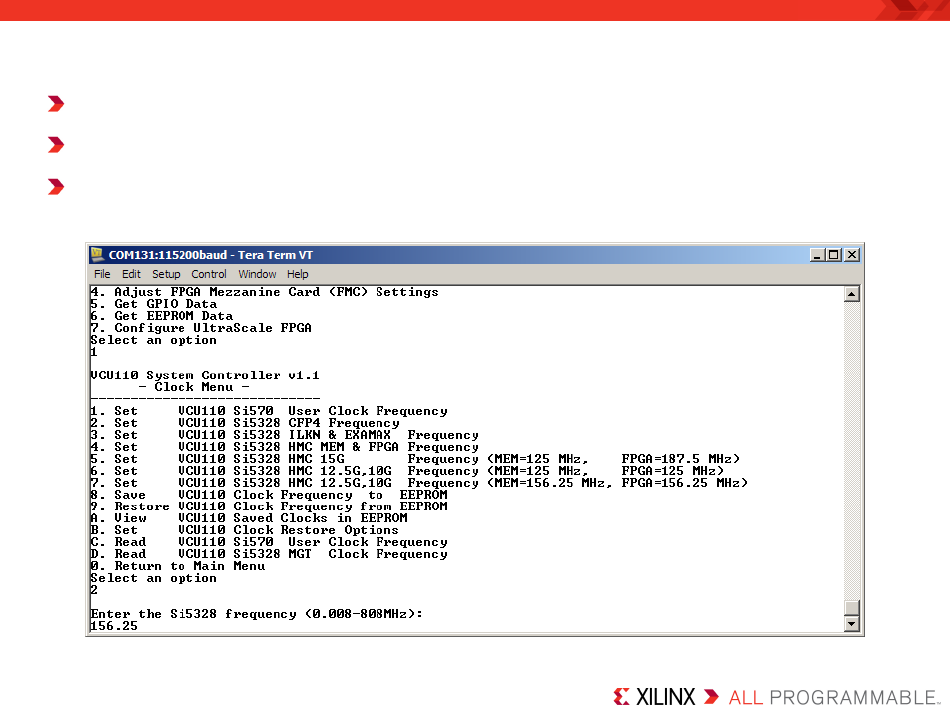
Task: Click the COM131:115200baud title text
Action: click(211, 255)
